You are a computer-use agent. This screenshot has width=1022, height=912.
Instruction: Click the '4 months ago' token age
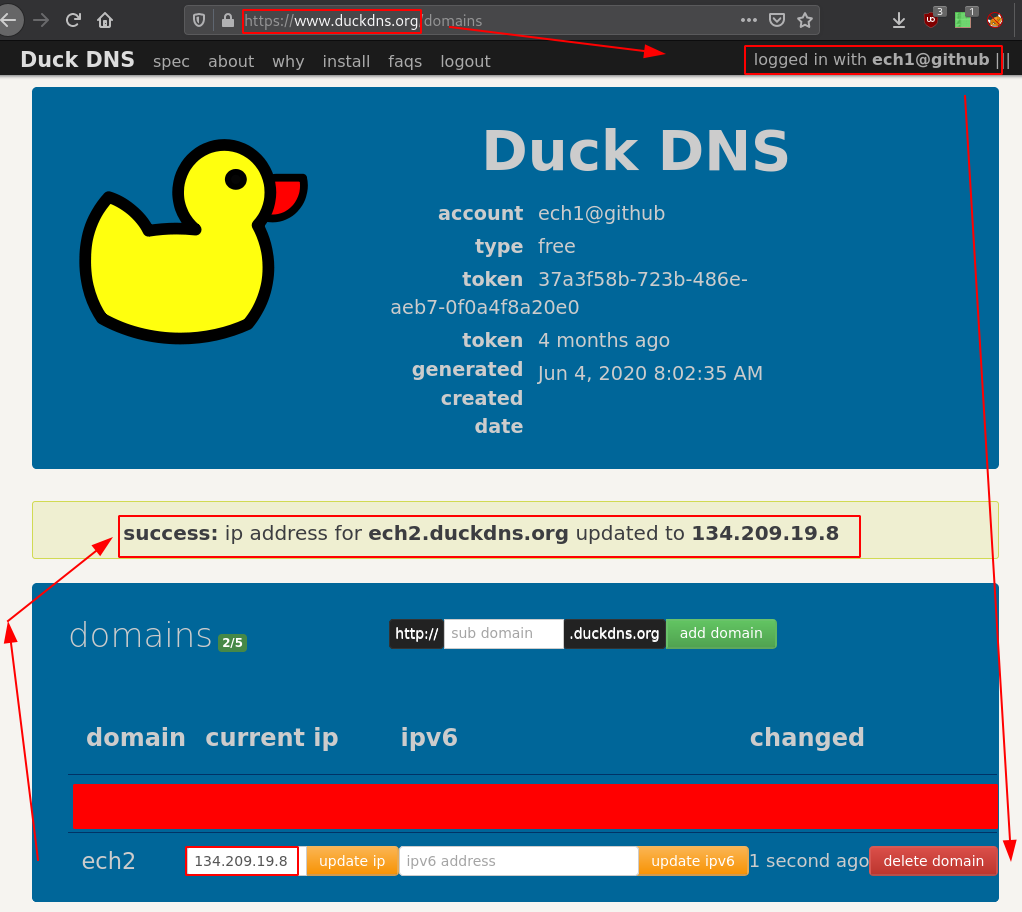tap(604, 340)
